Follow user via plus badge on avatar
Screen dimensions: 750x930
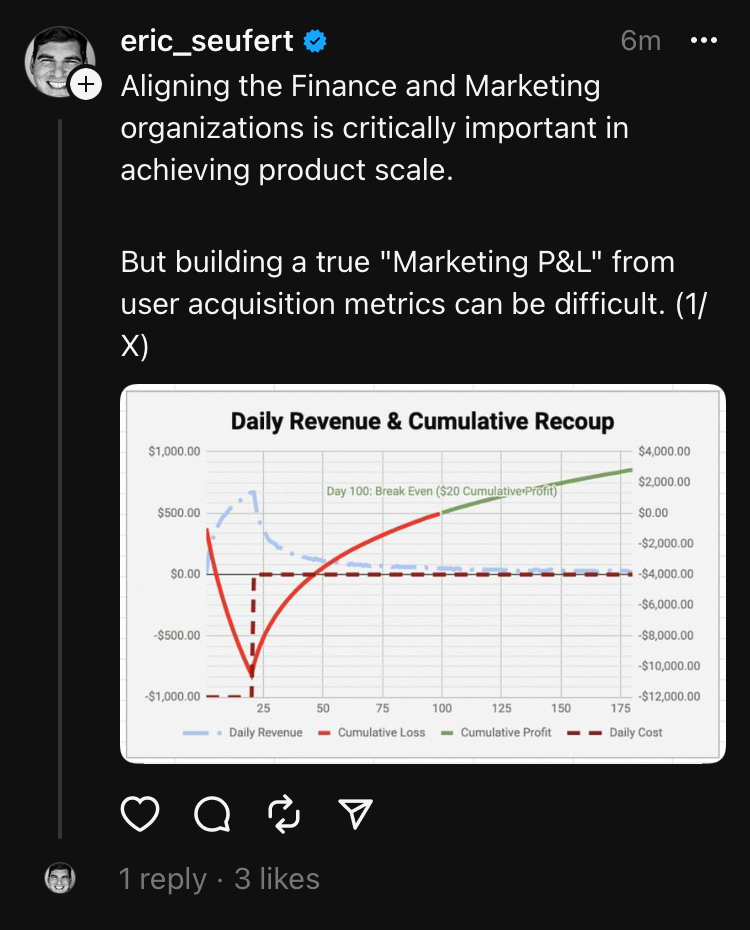tap(86, 84)
